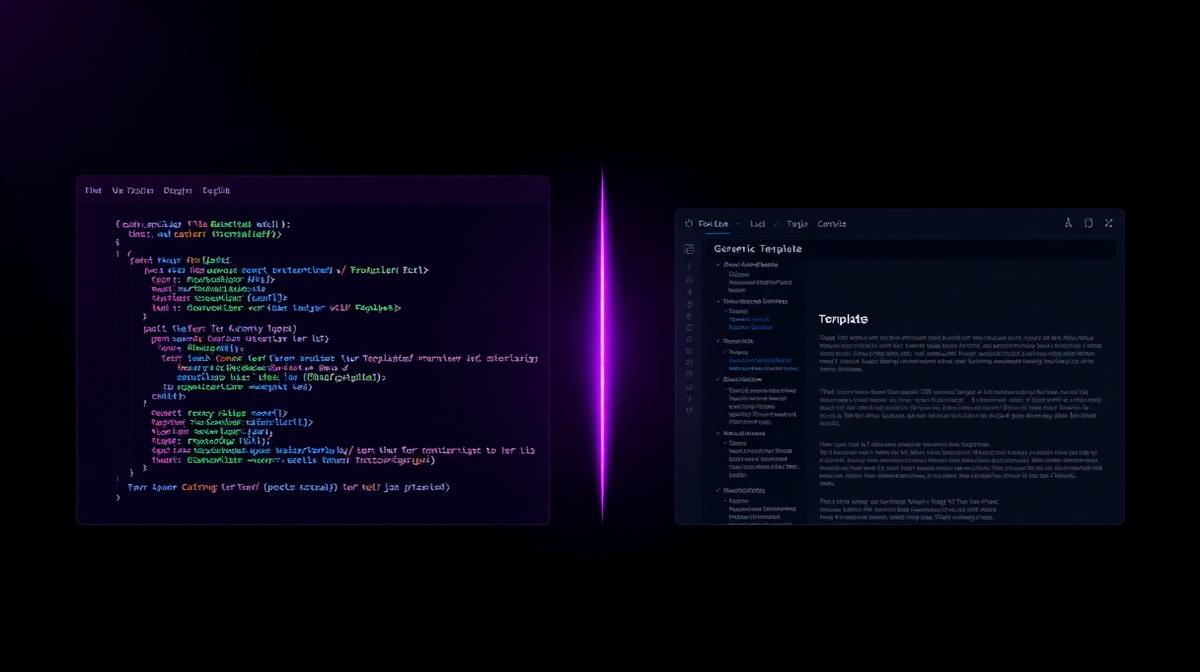Screen dimensions: 1200x672
Task: Toggle the chevron of the last outline section
Action: click(x=719, y=491)
